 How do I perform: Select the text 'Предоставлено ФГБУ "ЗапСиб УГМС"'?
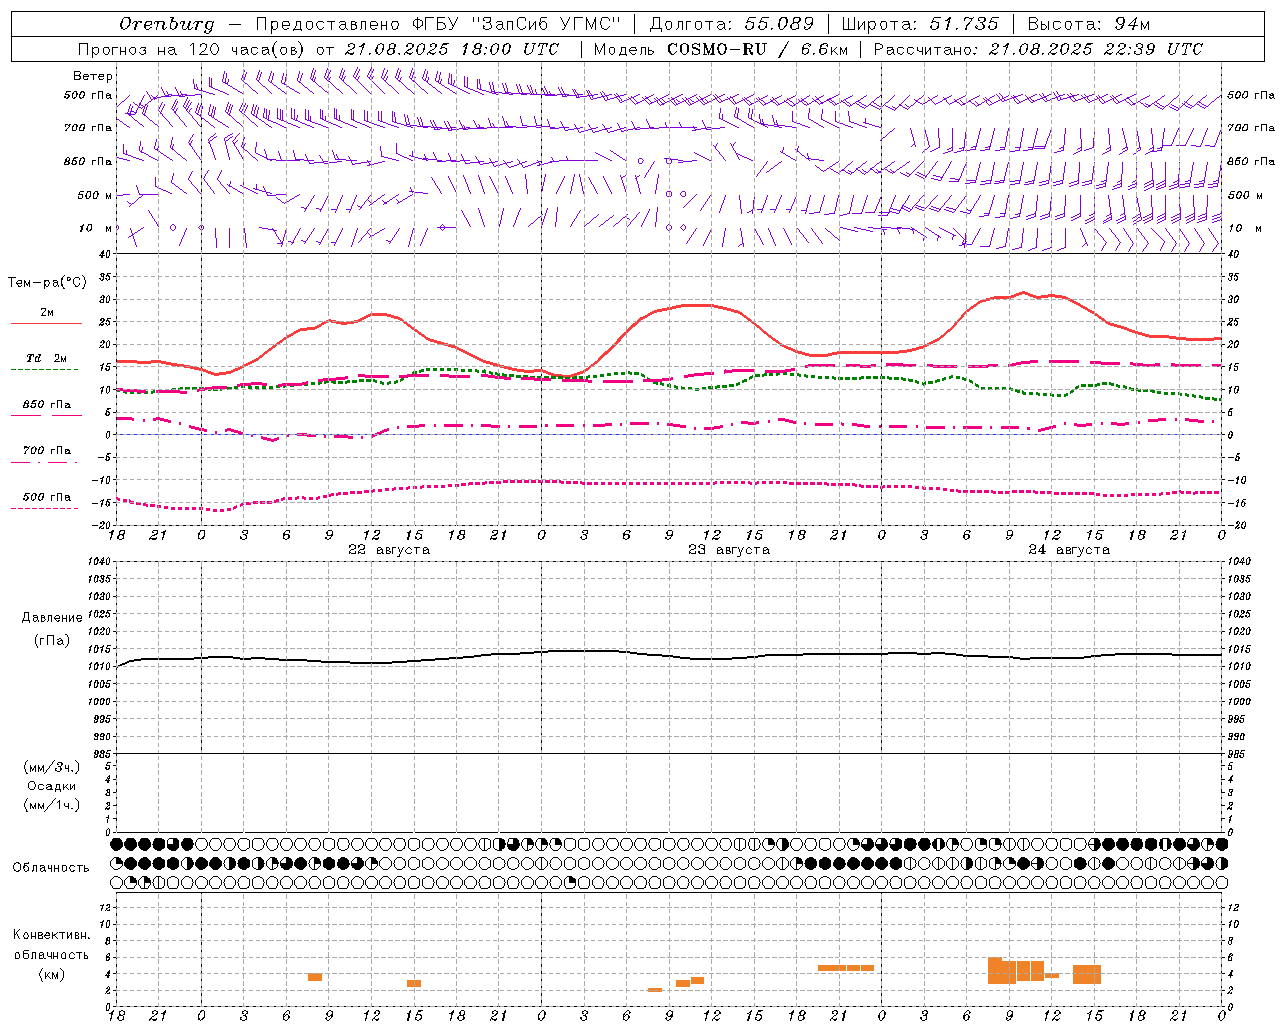click(x=438, y=24)
